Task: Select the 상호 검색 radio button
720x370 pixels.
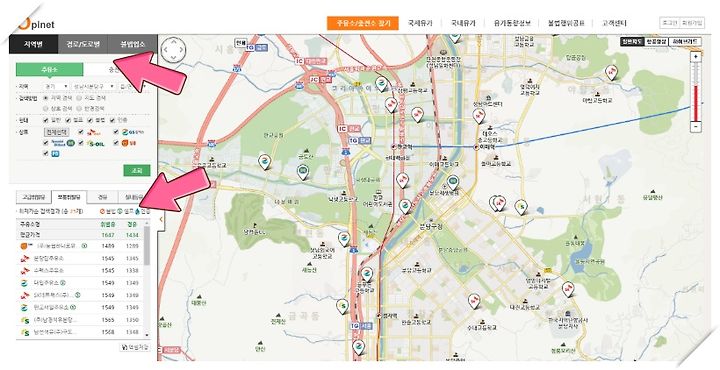Action: (46, 109)
